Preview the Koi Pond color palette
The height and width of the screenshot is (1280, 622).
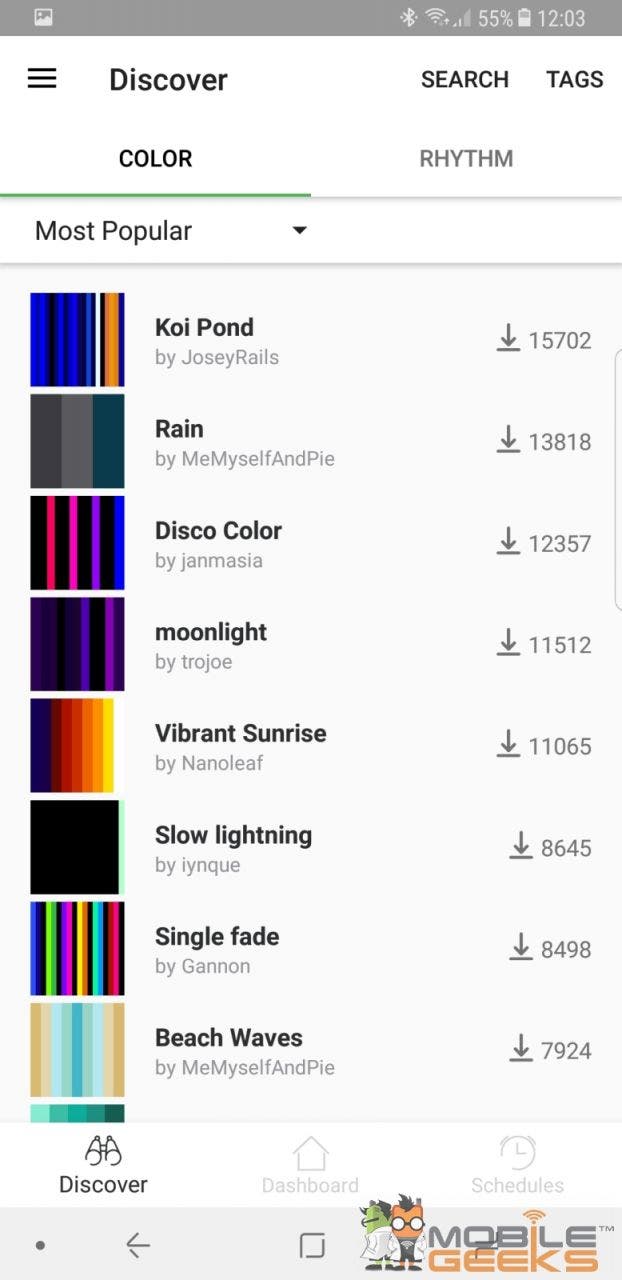[x=77, y=340]
